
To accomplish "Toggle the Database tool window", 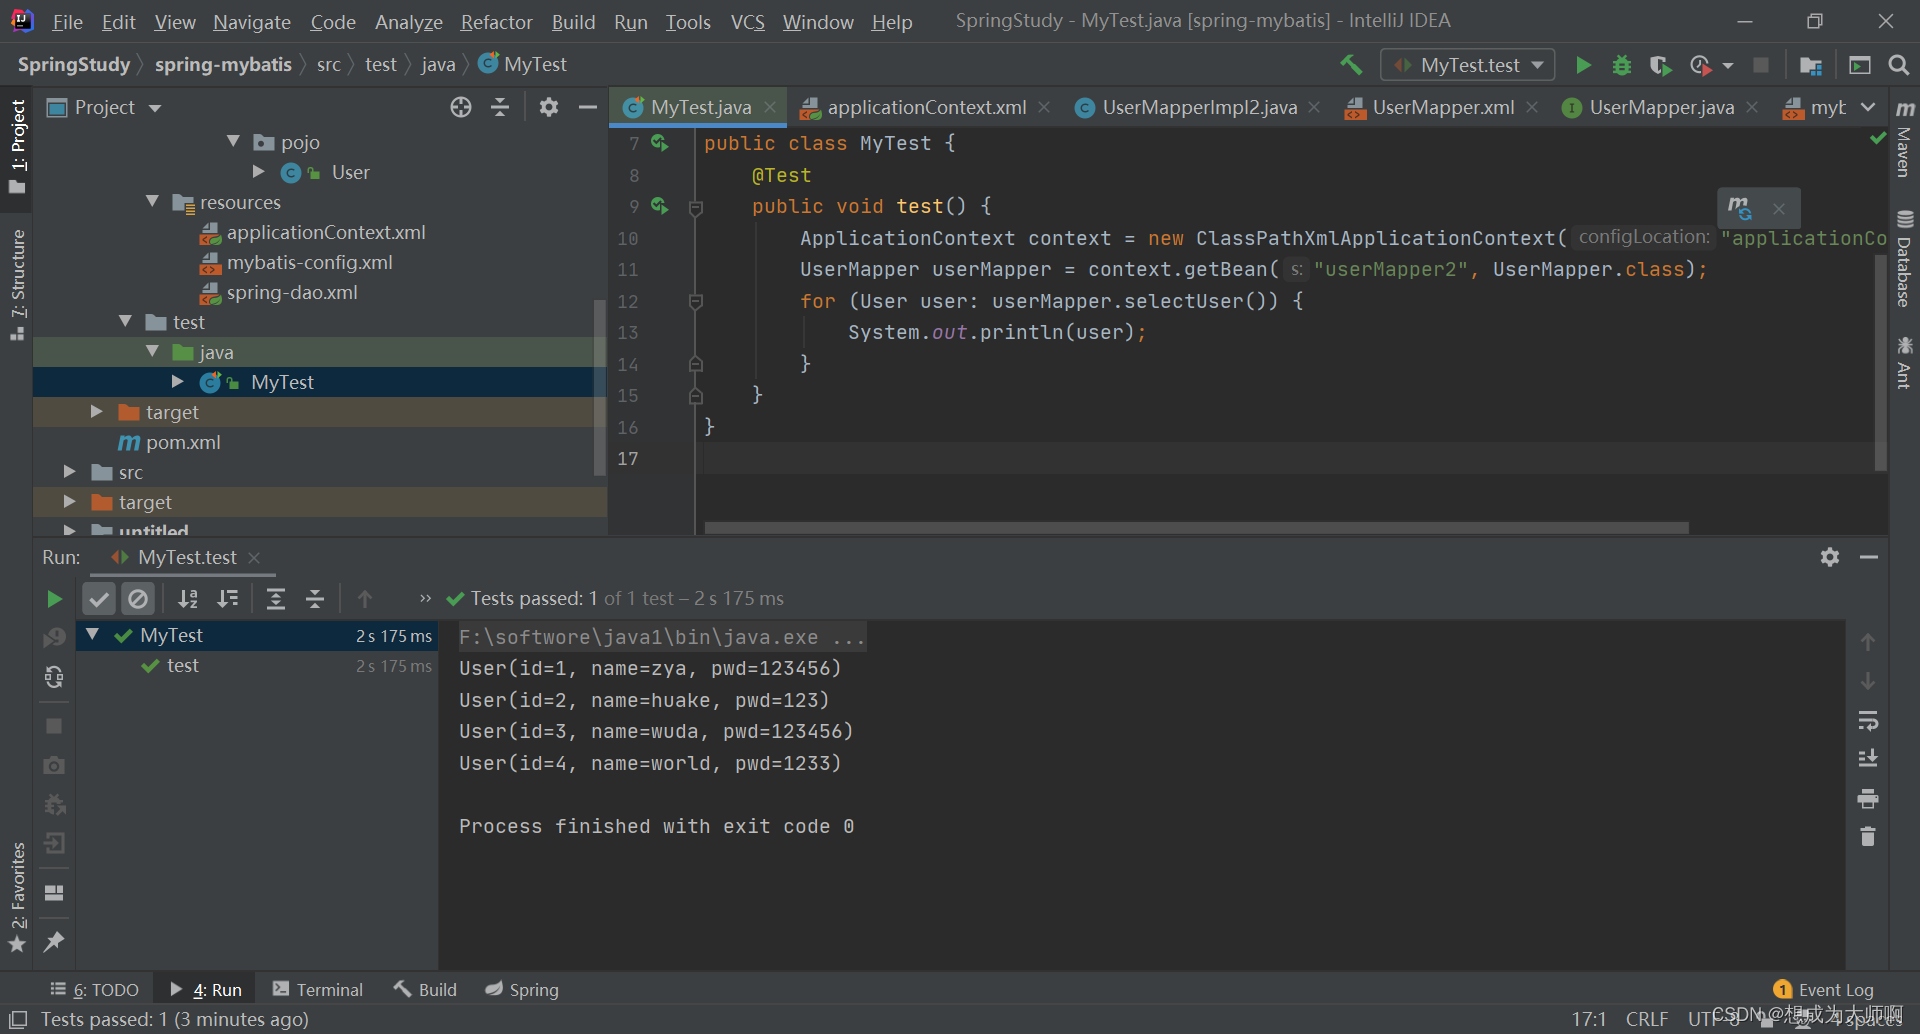I will pos(1905,259).
